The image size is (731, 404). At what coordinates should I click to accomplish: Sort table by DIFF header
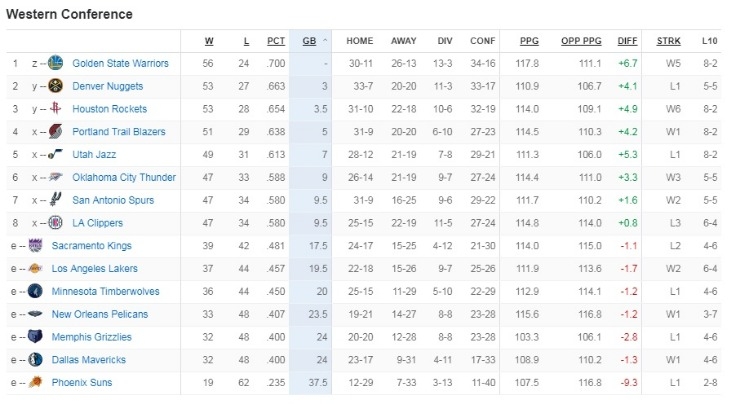point(627,41)
